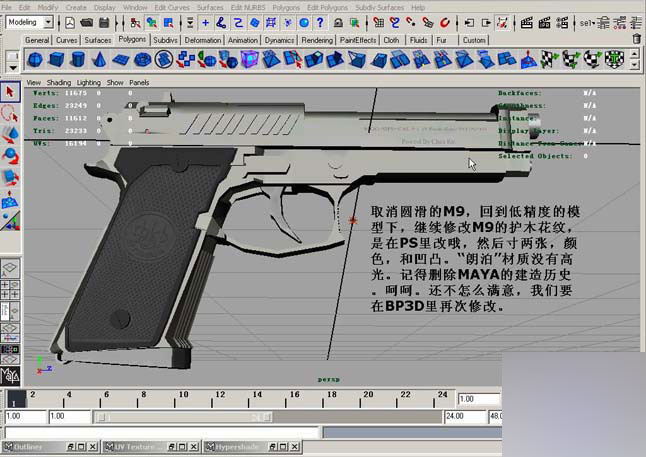Click frame 12 on the time slider
This screenshot has width=646, height=457.
pyautogui.click(x=212, y=398)
